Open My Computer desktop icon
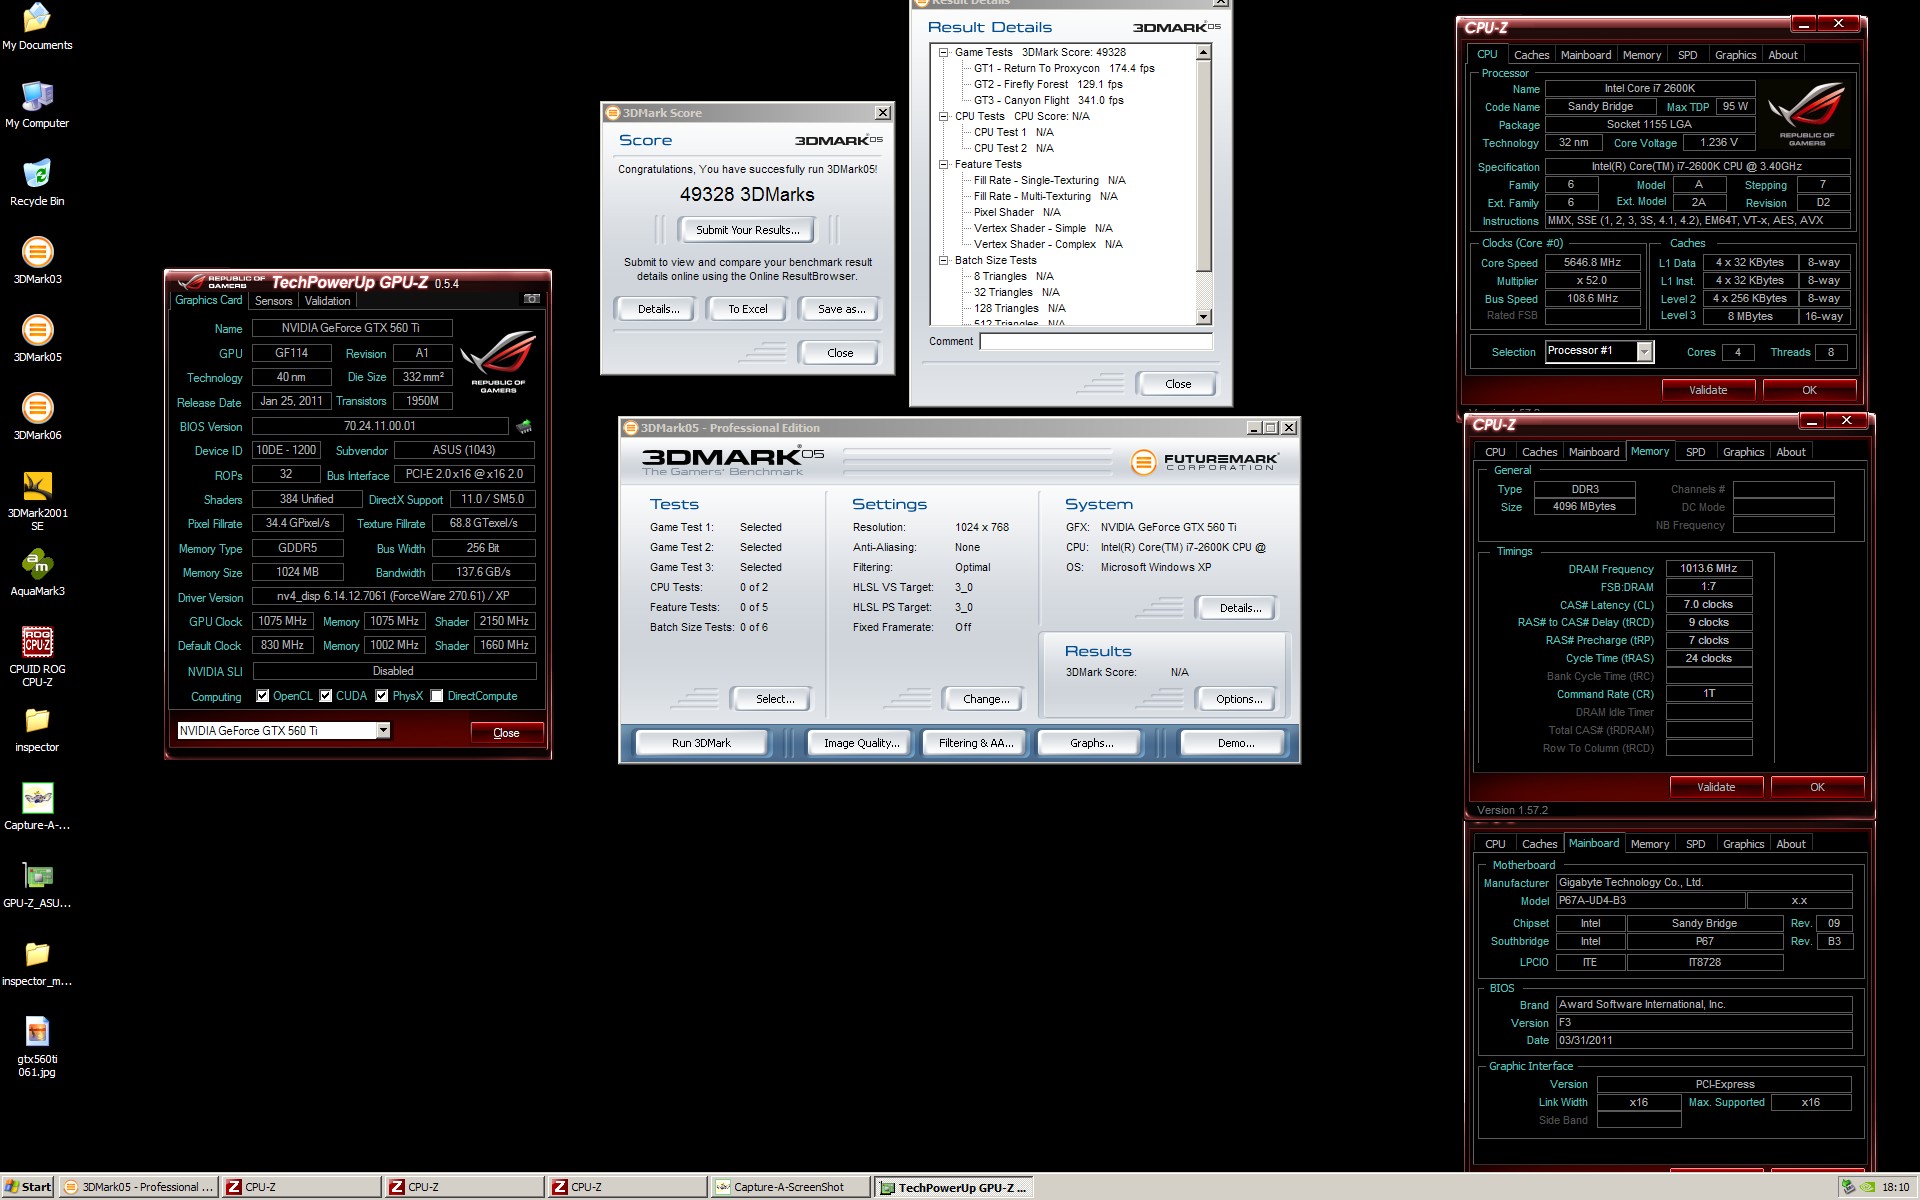Screen dimensions: 1920x1200 pos(37,96)
